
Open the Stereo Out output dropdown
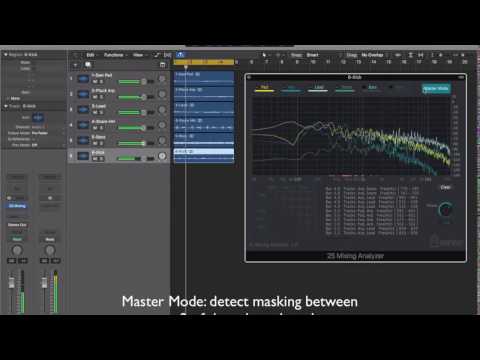[x=17, y=225]
